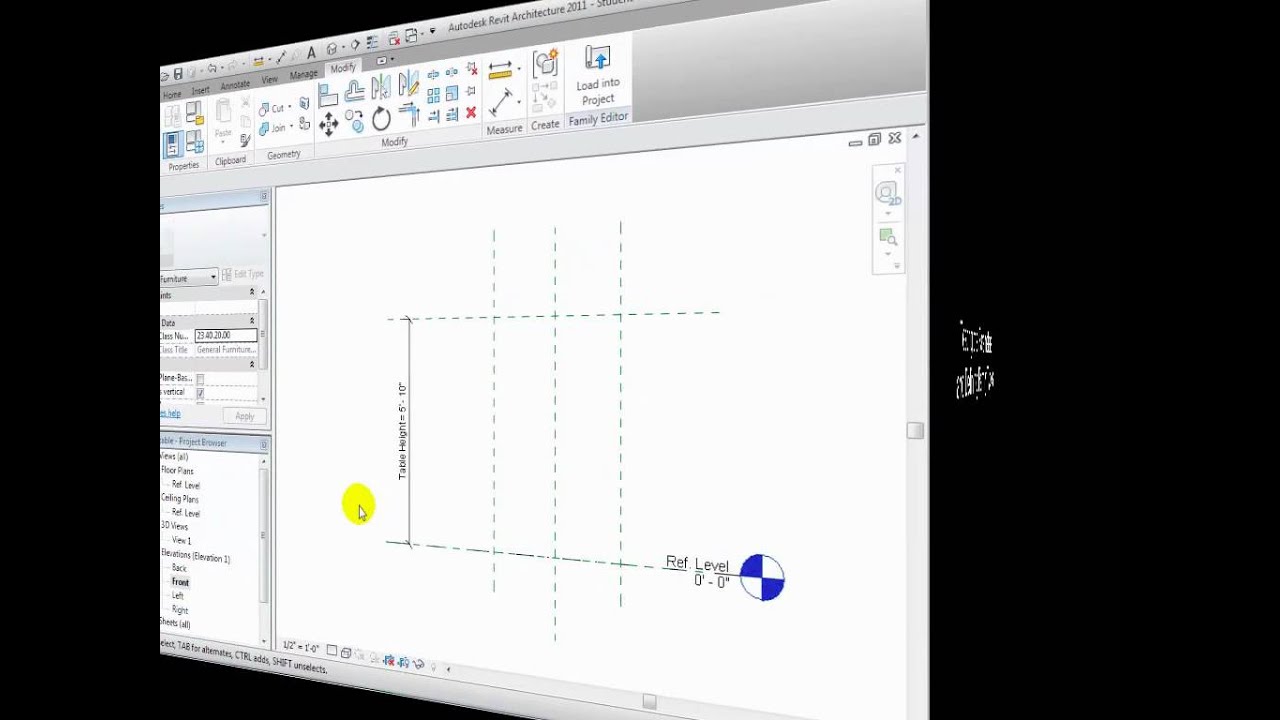Viewport: 1280px width, 720px height.
Task: Click the blue Ref. Level head symbol
Action: (x=762, y=577)
